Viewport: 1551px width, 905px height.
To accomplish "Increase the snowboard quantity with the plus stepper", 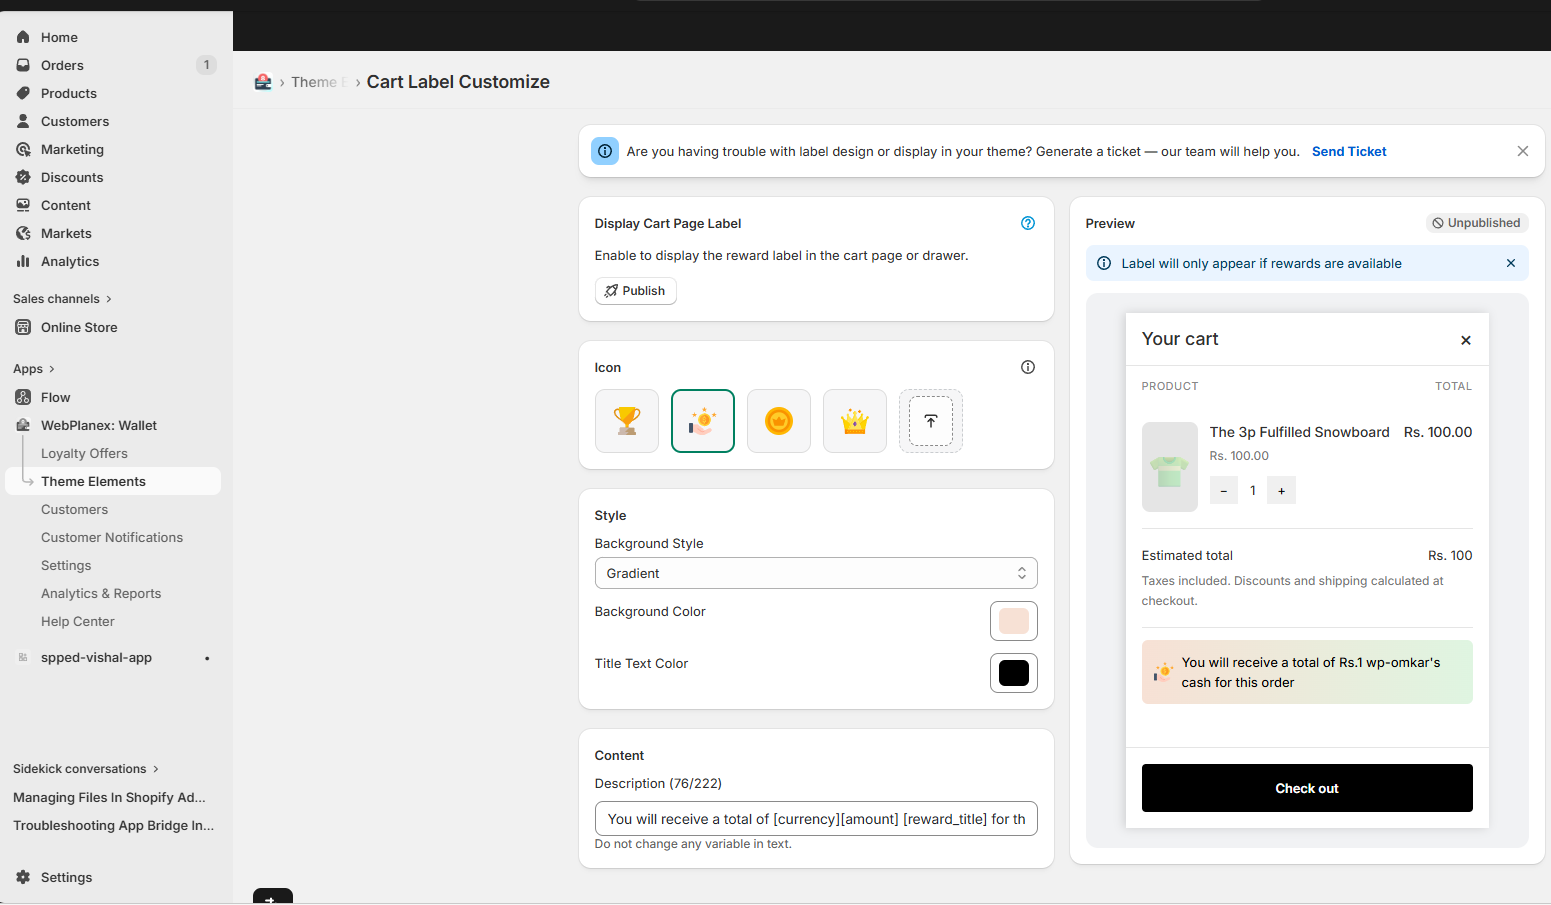I will (x=1281, y=490).
